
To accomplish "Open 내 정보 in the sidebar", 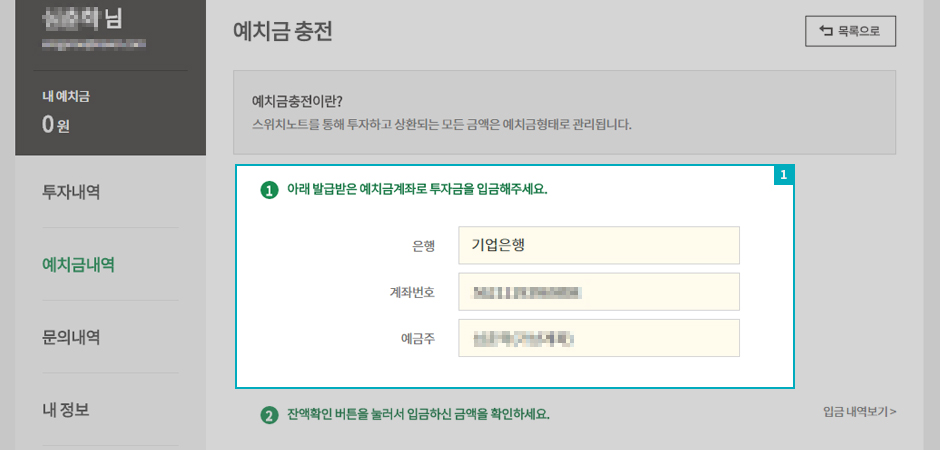I will pyautogui.click(x=66, y=410).
